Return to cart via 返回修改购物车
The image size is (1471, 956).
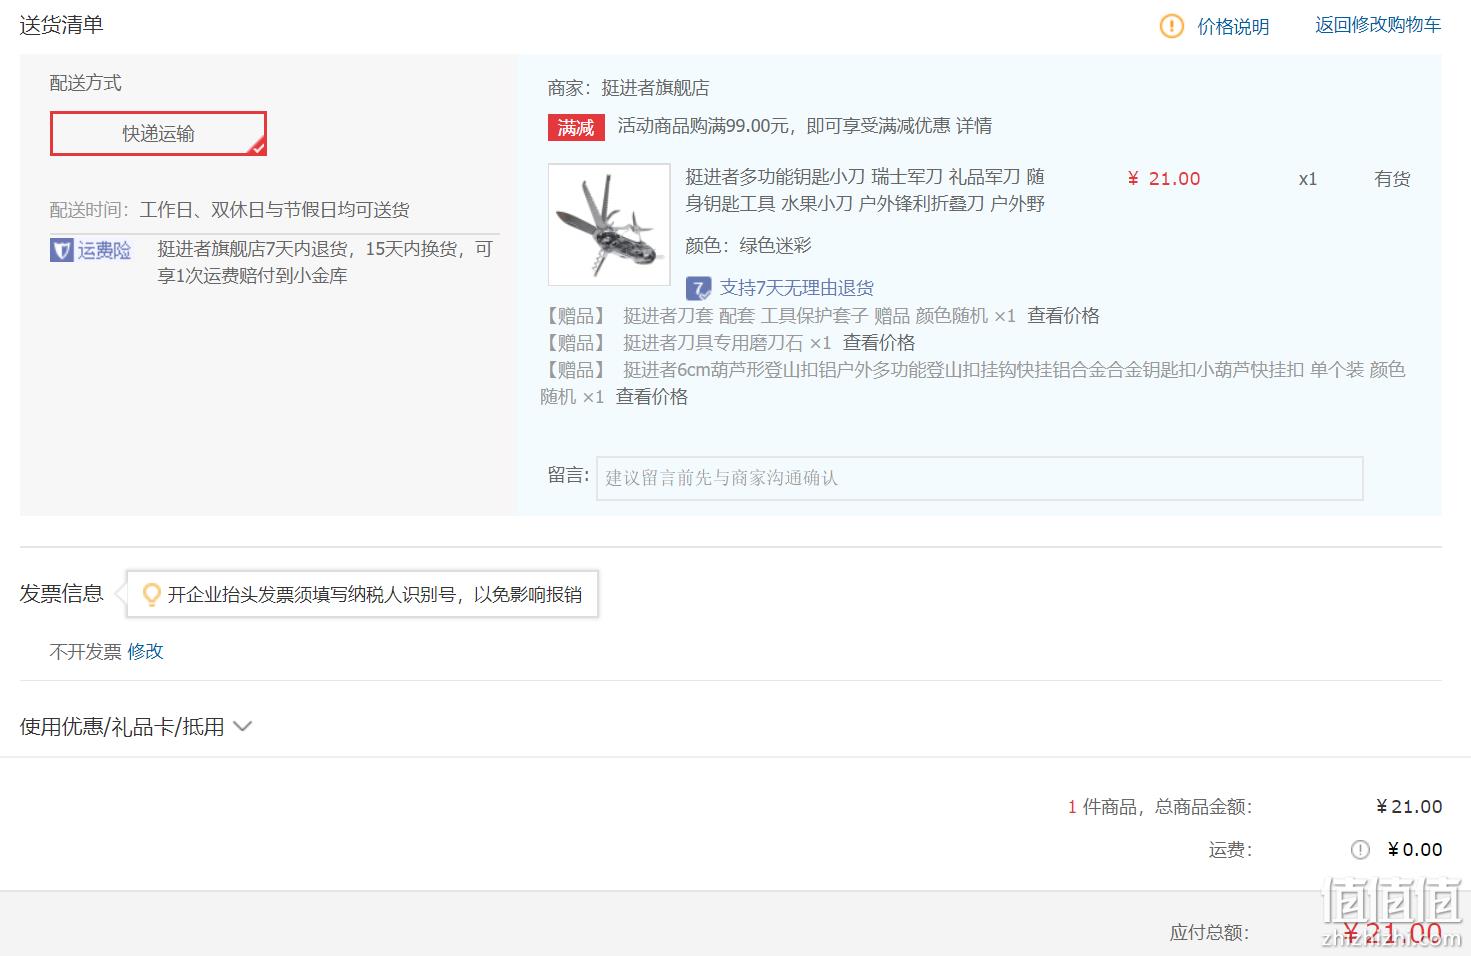coord(1378,25)
